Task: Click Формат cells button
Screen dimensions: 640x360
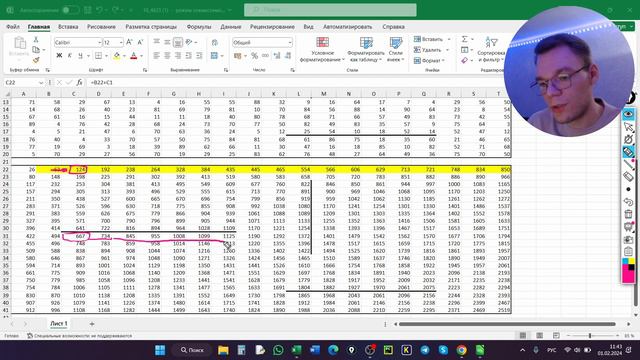Action: (x=429, y=60)
